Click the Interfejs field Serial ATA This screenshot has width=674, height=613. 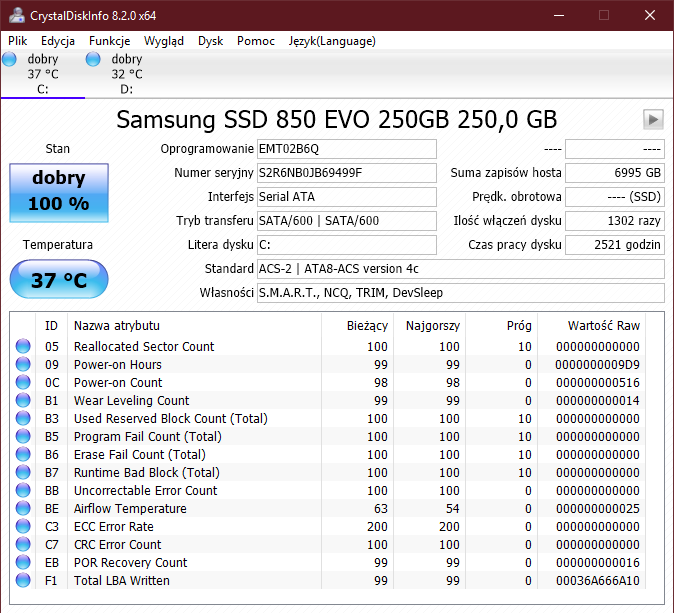click(347, 197)
